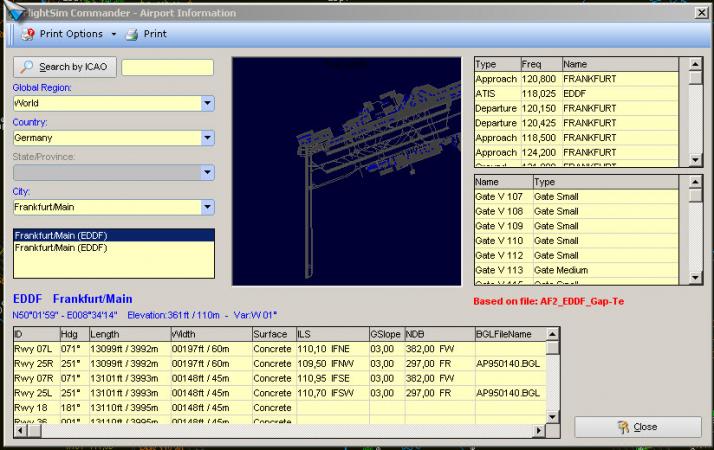Select the Departure 120,150 row

tap(576, 108)
